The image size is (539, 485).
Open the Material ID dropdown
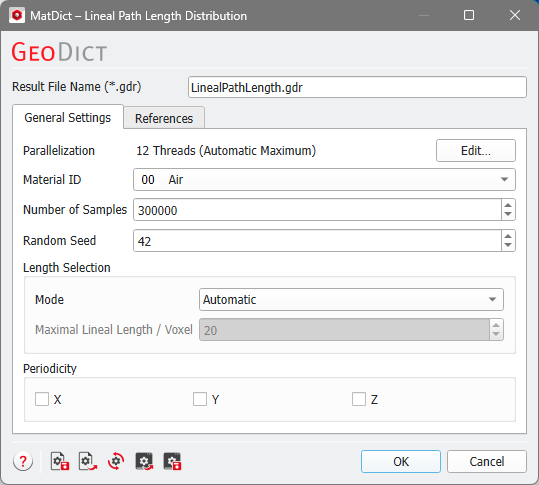(x=324, y=179)
